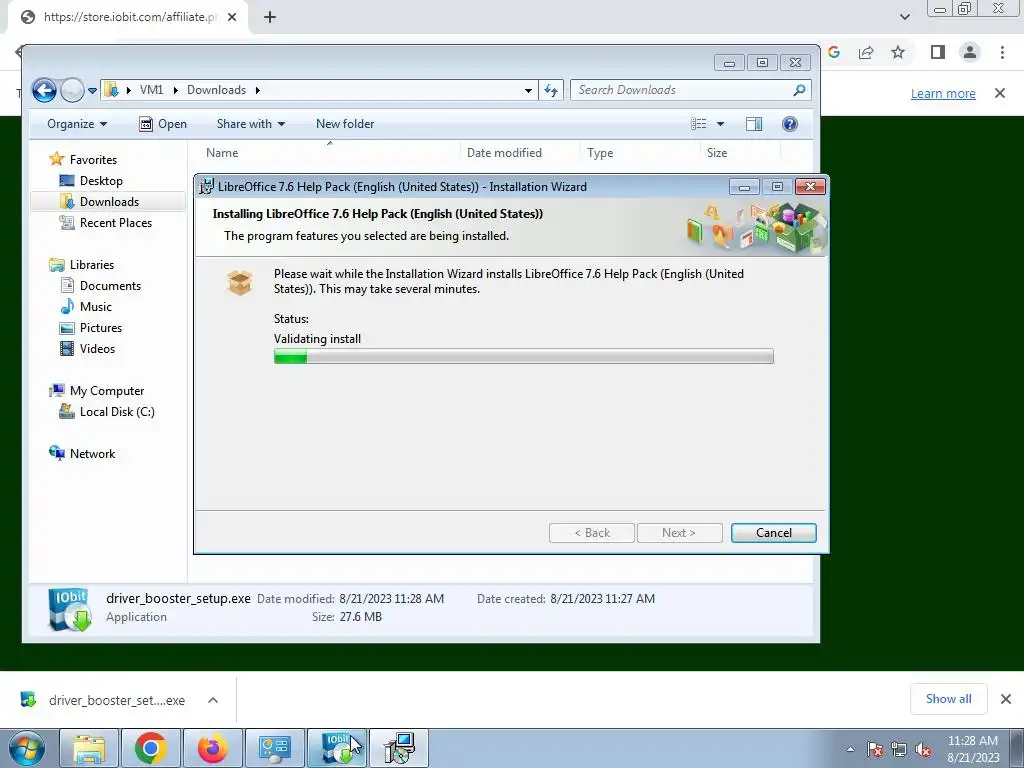The image size is (1024, 768).
Task: Open recent locations dropdown arrow in Explorer
Action: 92,91
